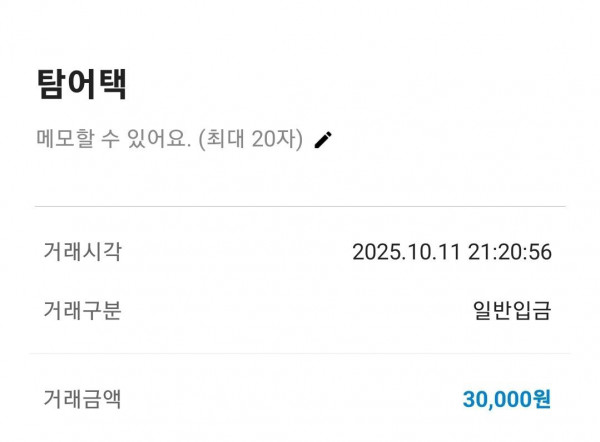Click the year "2025" in the timestamp

[x=375, y=252]
